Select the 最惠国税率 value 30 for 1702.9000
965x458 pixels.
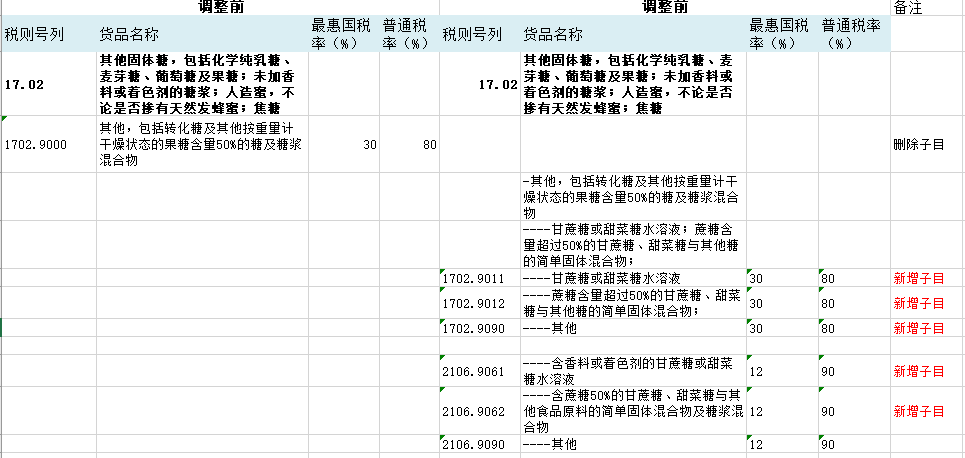[x=342, y=145]
